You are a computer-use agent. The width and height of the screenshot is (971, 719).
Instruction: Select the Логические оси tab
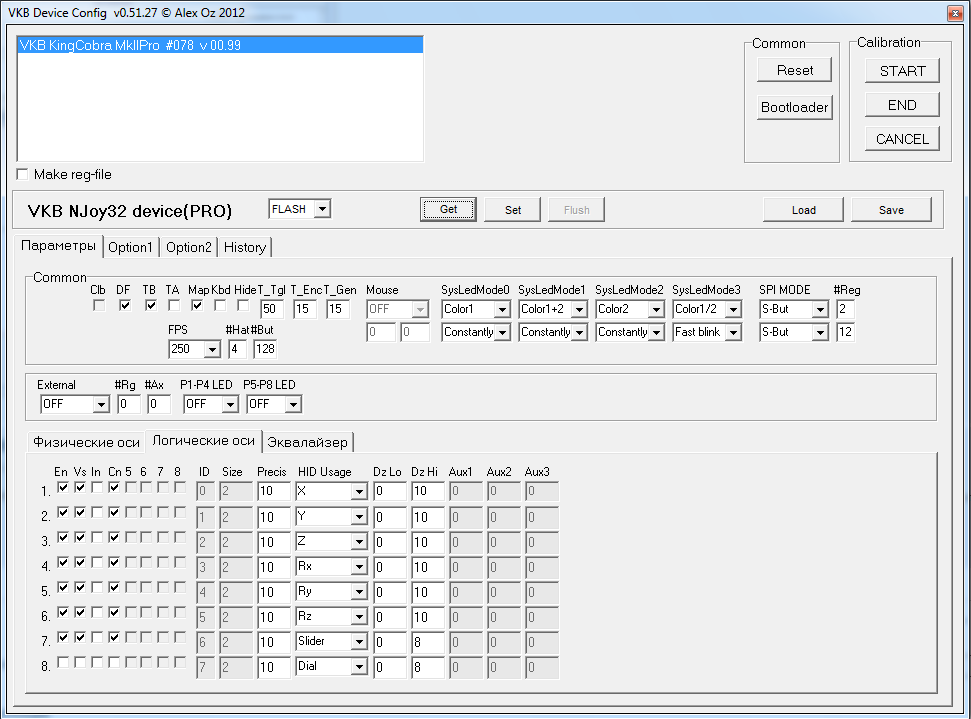point(204,440)
